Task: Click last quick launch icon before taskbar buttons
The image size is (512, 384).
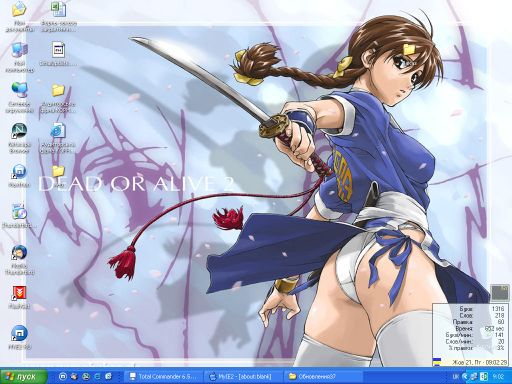Action: pos(109,377)
